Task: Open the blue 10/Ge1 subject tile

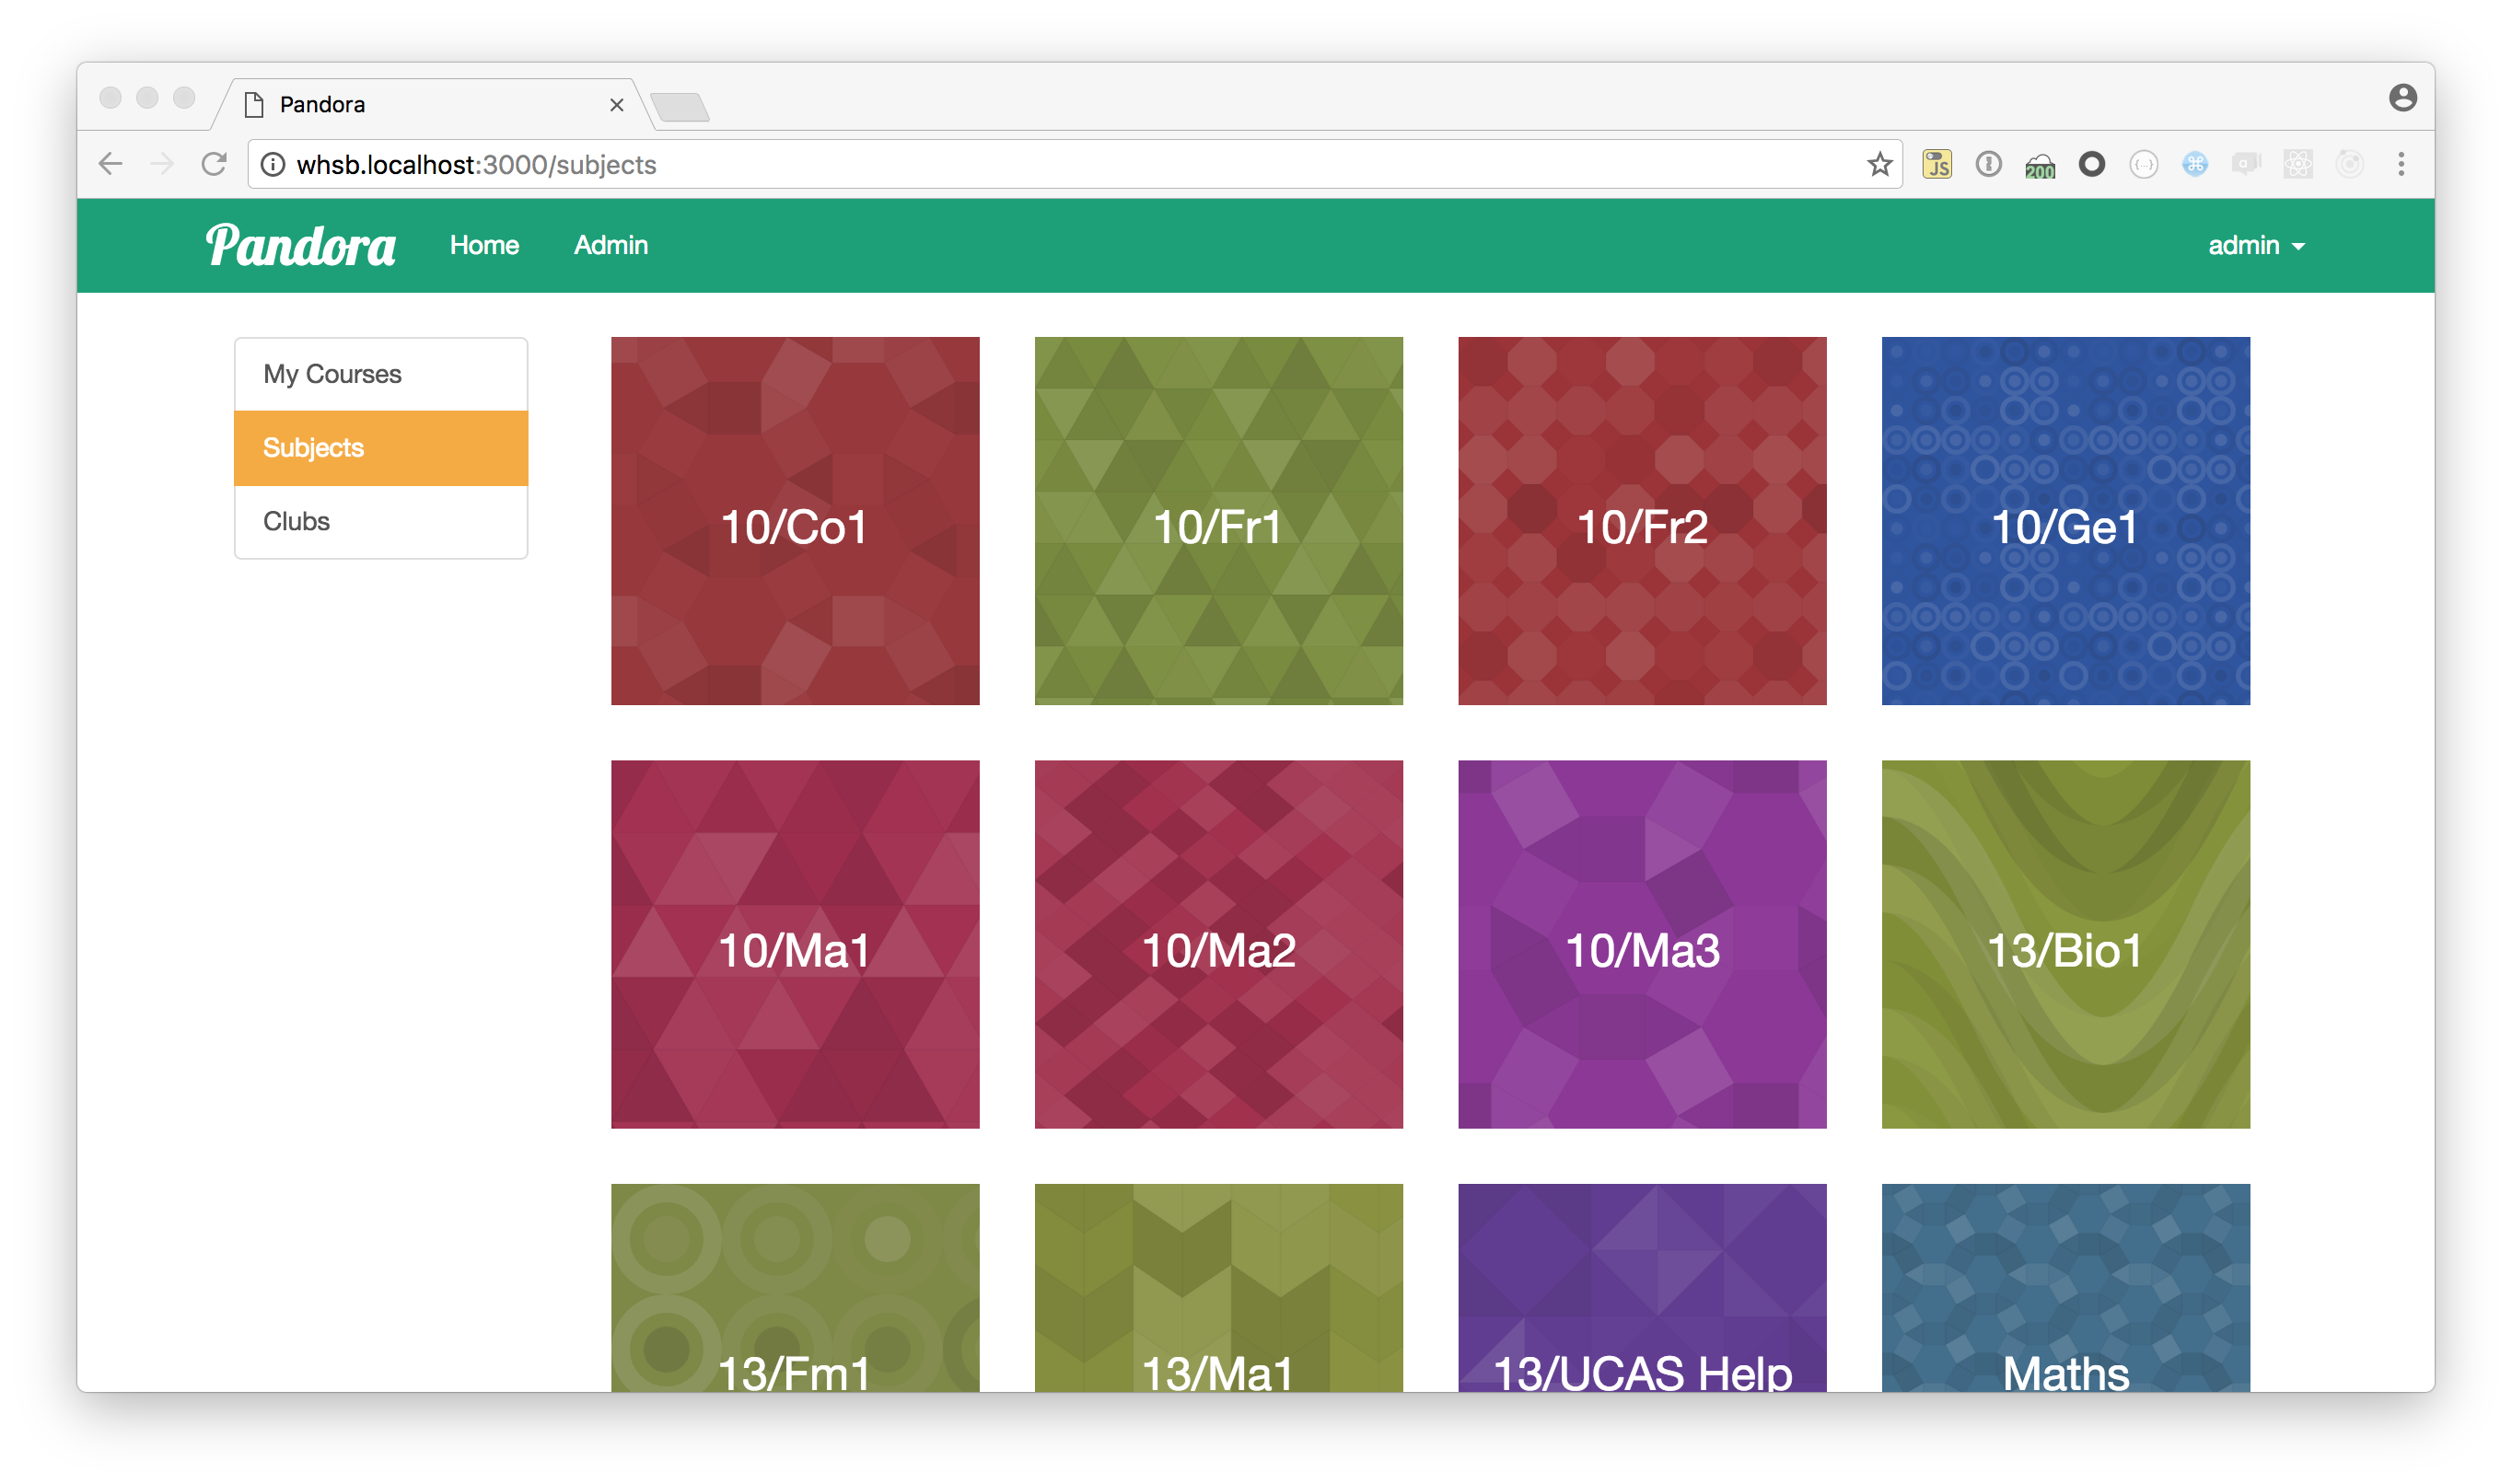Action: tap(2065, 521)
